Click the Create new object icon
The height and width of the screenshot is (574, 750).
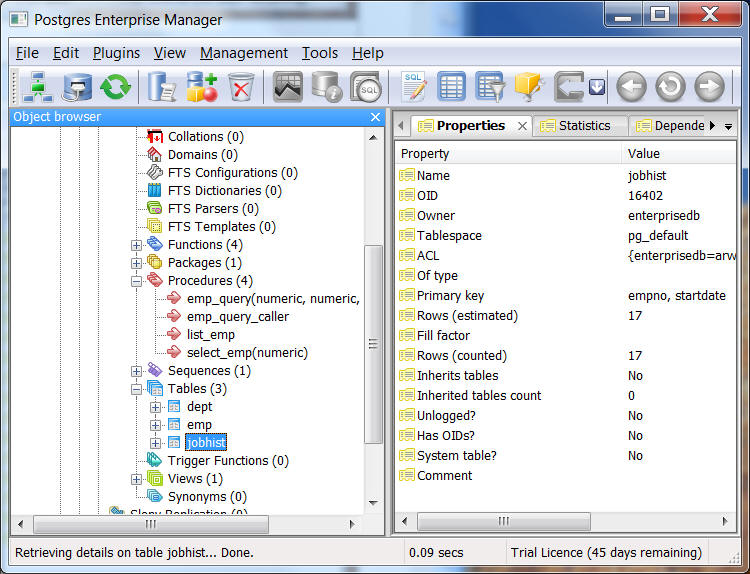coord(201,87)
